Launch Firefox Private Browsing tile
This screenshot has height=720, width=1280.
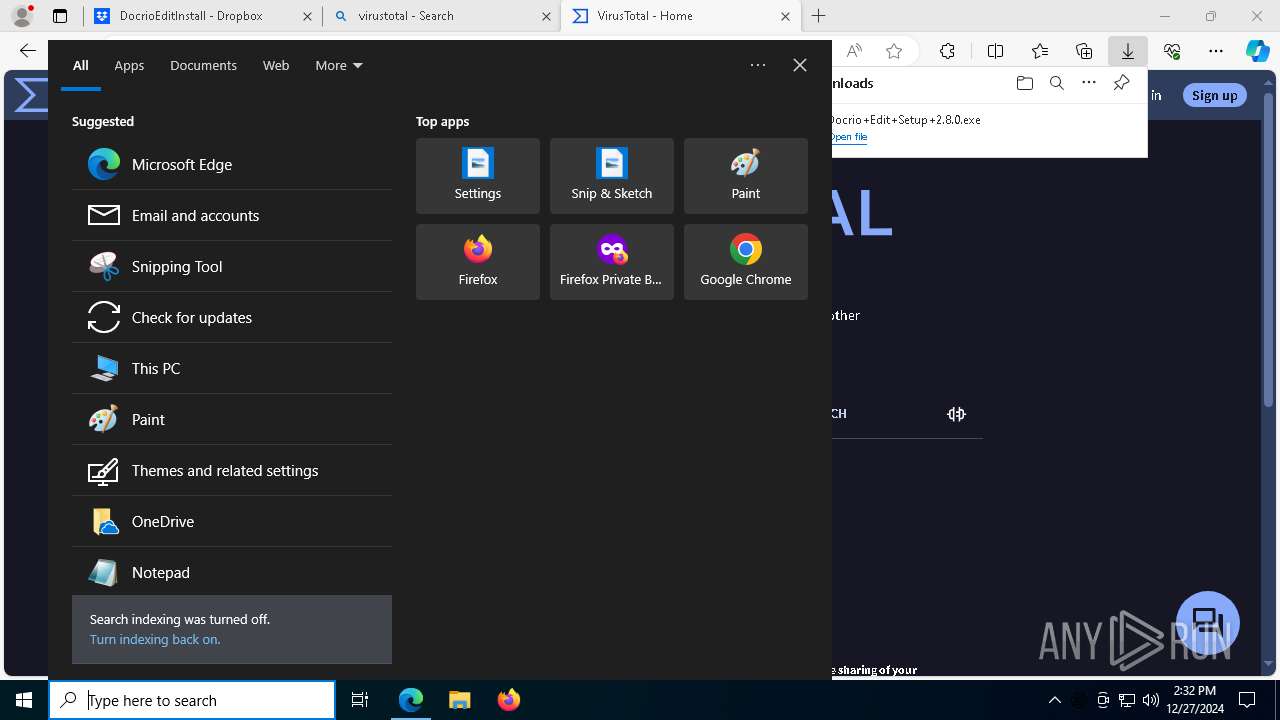tap(612, 262)
